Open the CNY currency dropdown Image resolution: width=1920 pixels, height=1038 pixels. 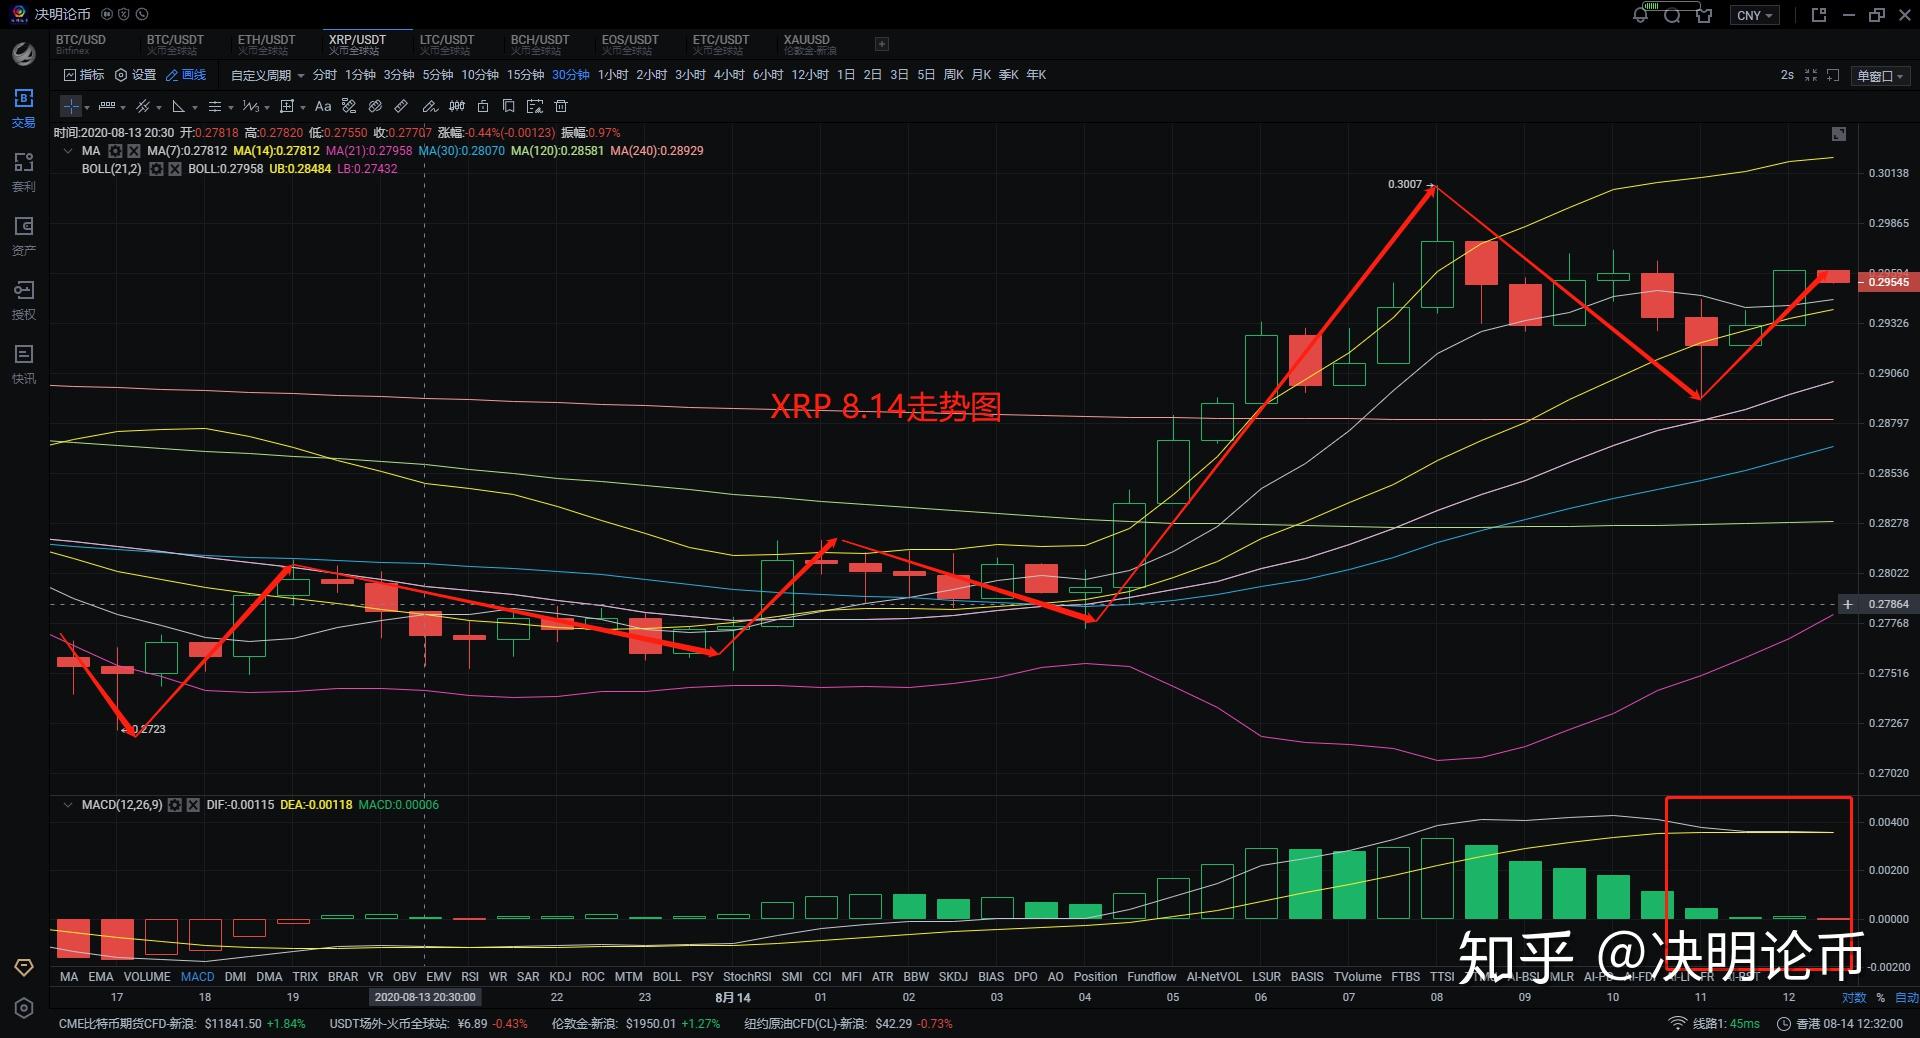pos(1754,14)
